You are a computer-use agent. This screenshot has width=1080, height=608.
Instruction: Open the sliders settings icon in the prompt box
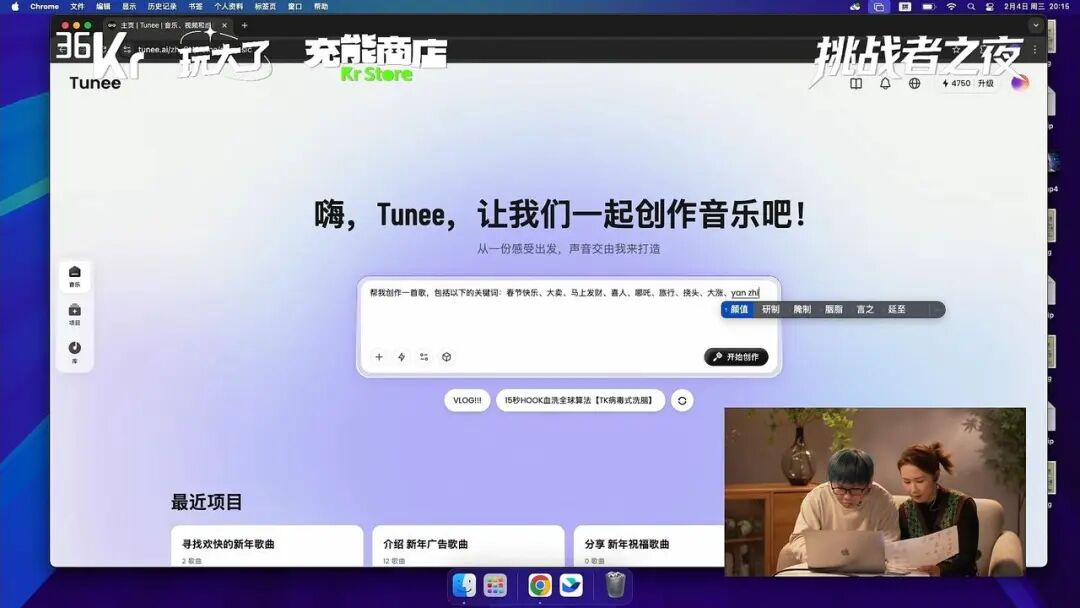coord(424,357)
